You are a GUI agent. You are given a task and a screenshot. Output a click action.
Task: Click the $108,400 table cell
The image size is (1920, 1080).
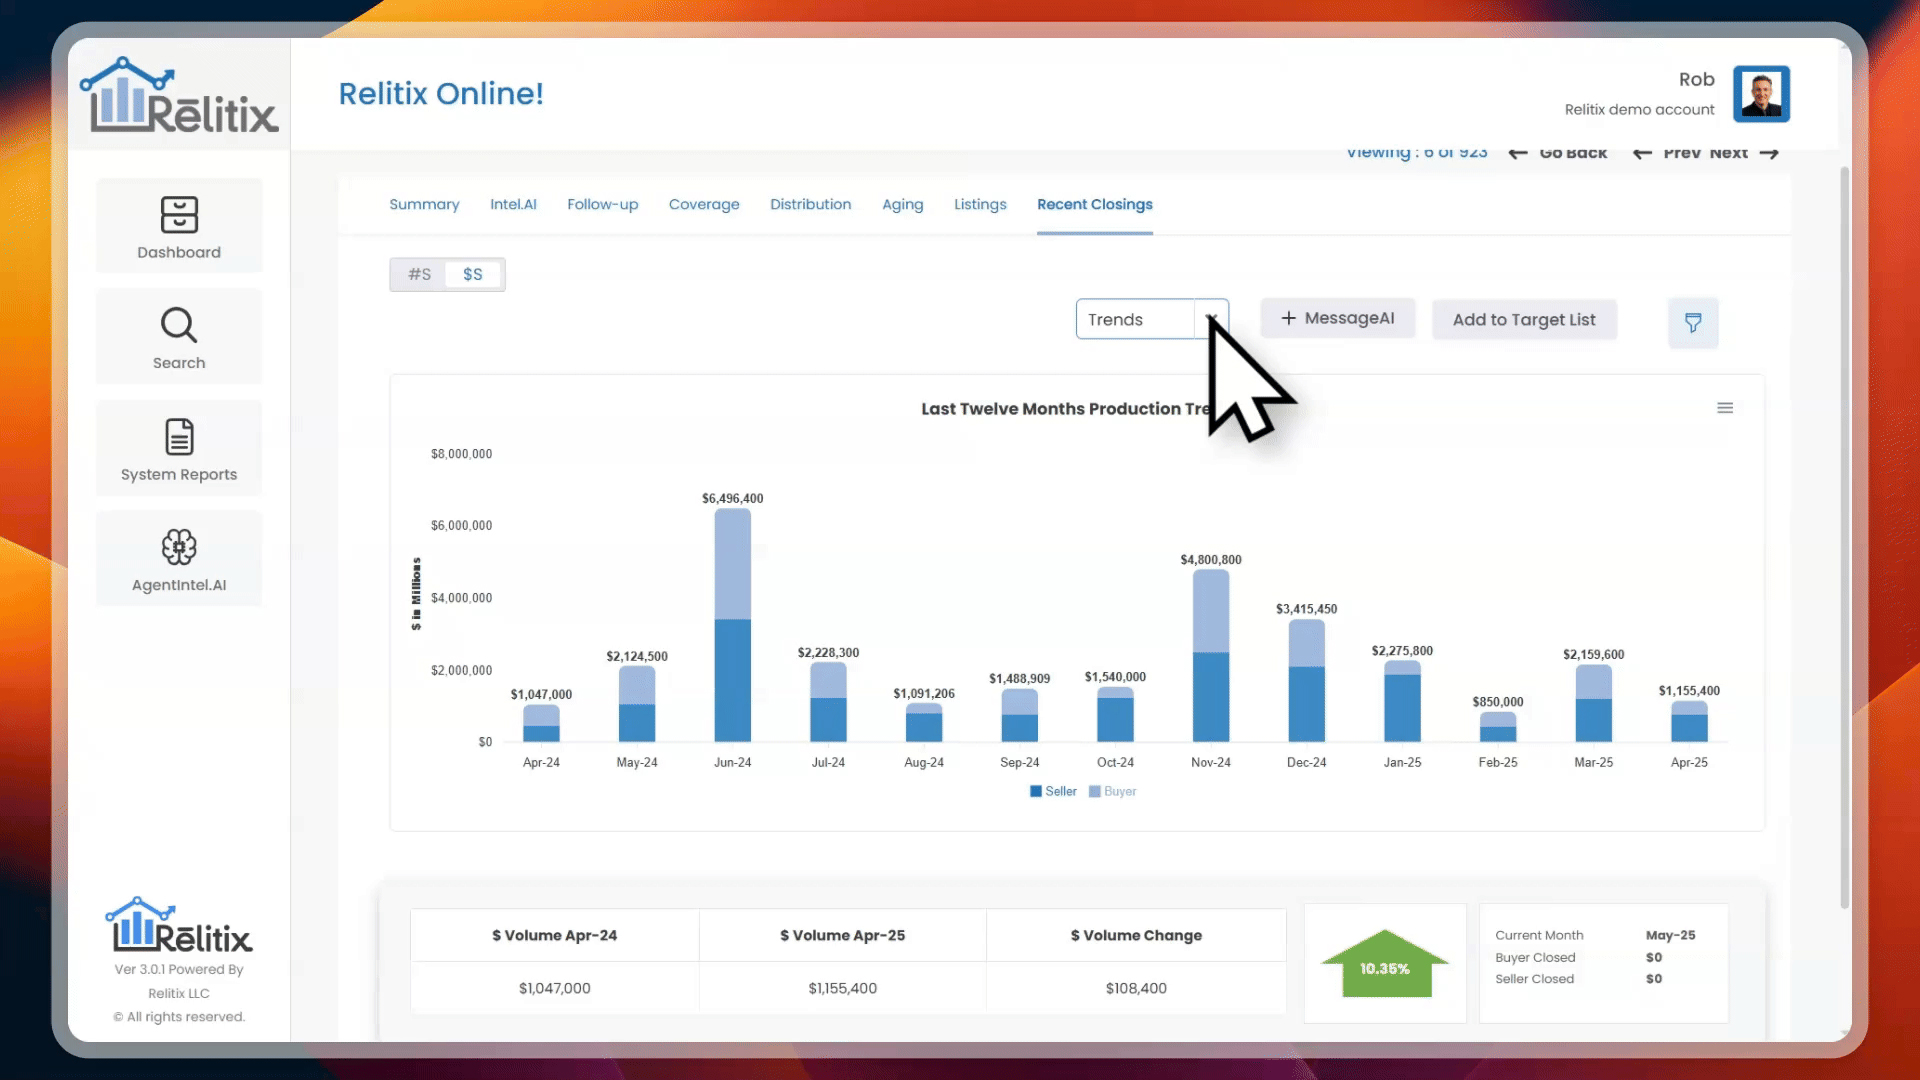(x=1136, y=988)
